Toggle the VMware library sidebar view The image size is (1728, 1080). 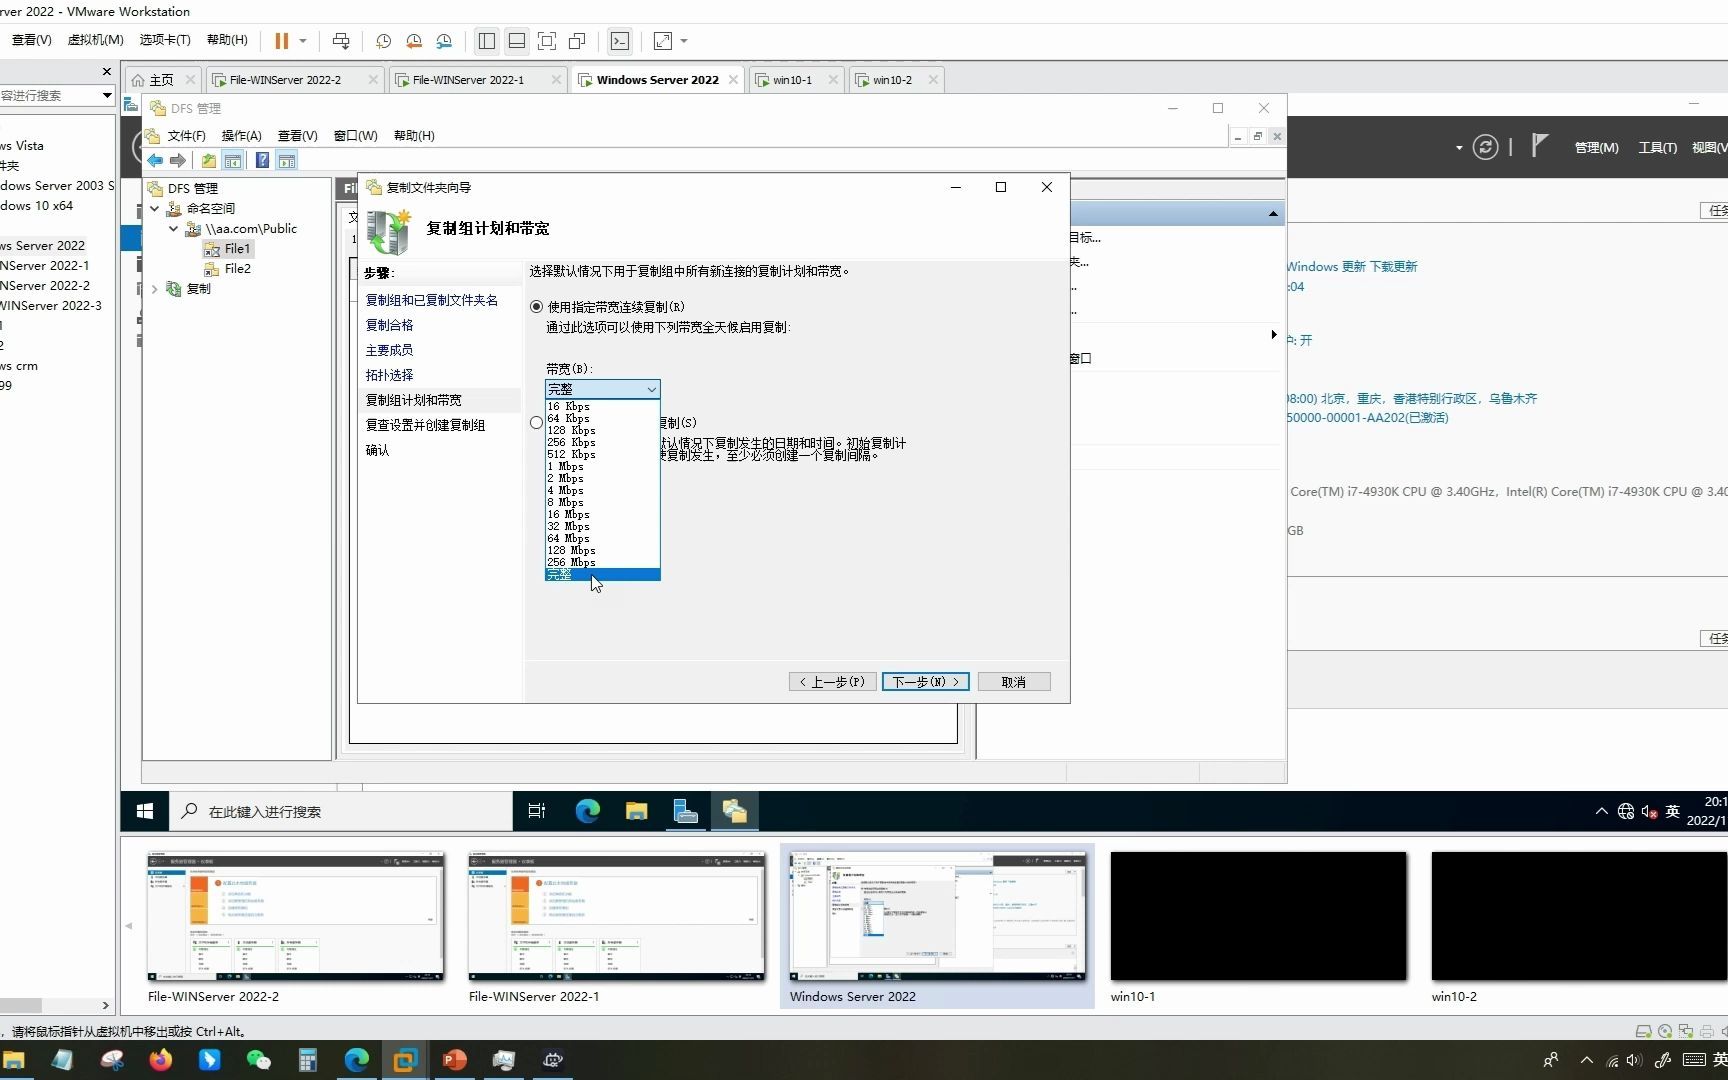(x=487, y=41)
